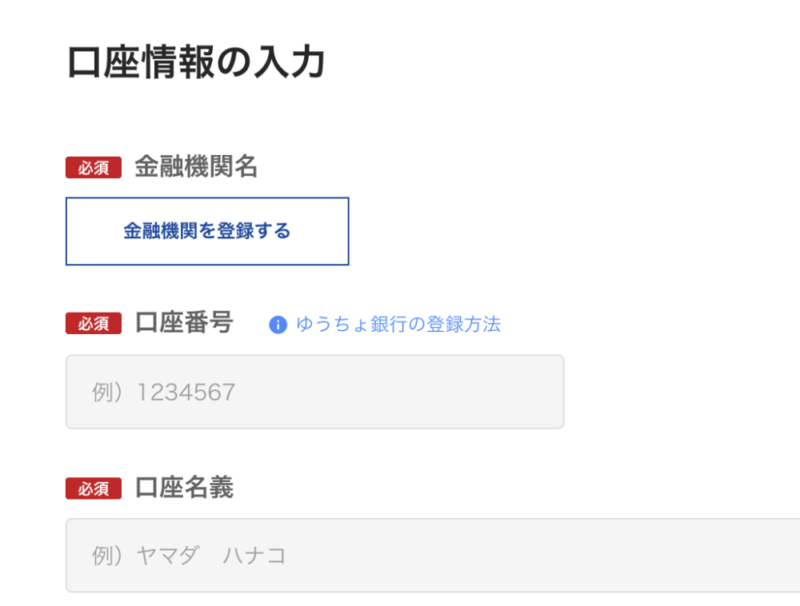Image resolution: width=800 pixels, height=606 pixels.
Task: Select the financial institution registration box
Action: (x=207, y=231)
